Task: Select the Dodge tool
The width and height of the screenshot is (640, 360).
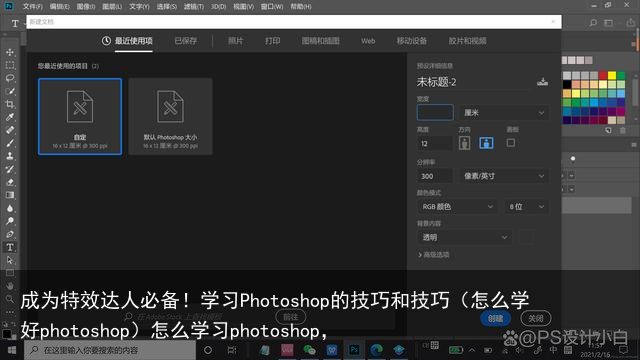Action: pos(10,221)
